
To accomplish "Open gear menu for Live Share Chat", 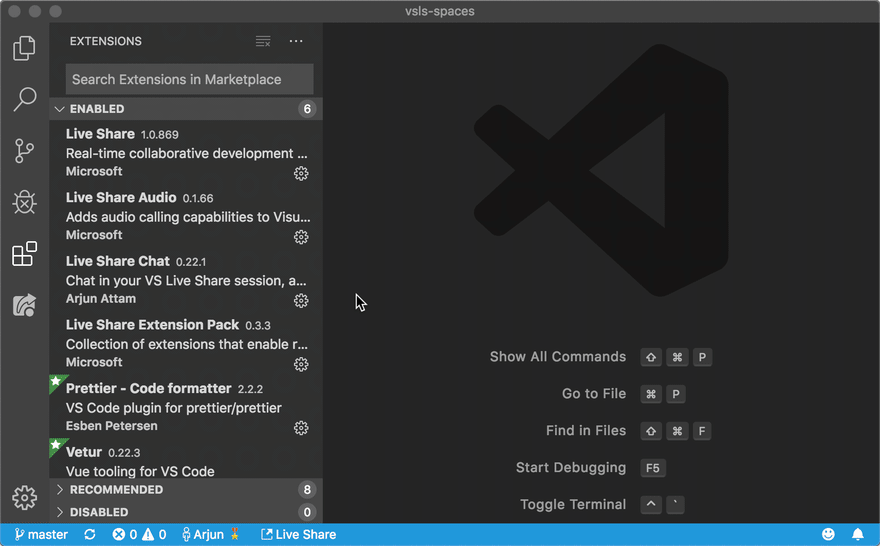I will [301, 301].
